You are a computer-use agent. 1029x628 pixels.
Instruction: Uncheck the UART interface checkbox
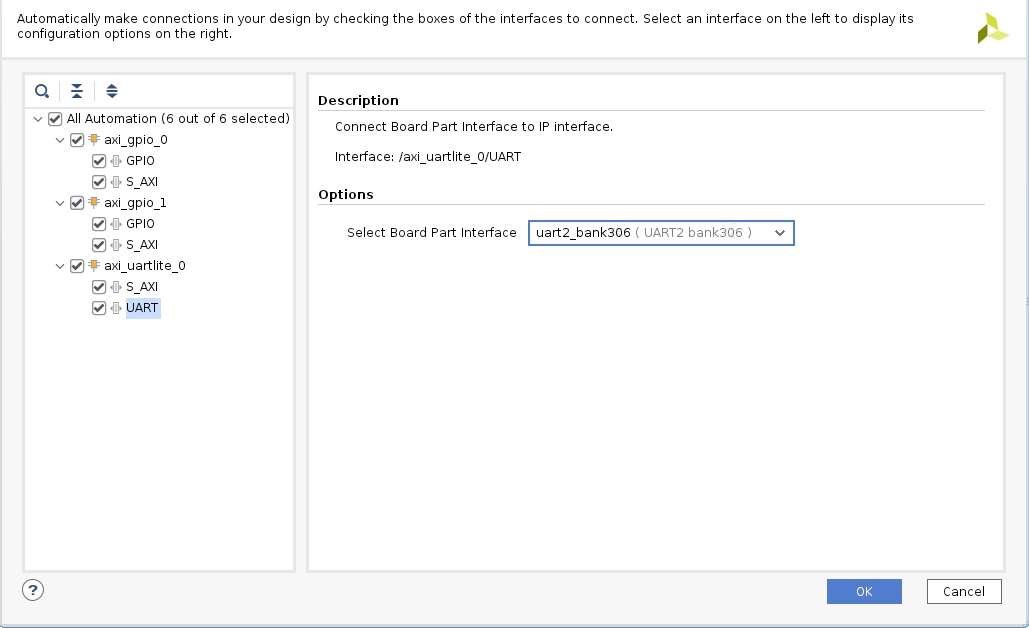pos(99,308)
